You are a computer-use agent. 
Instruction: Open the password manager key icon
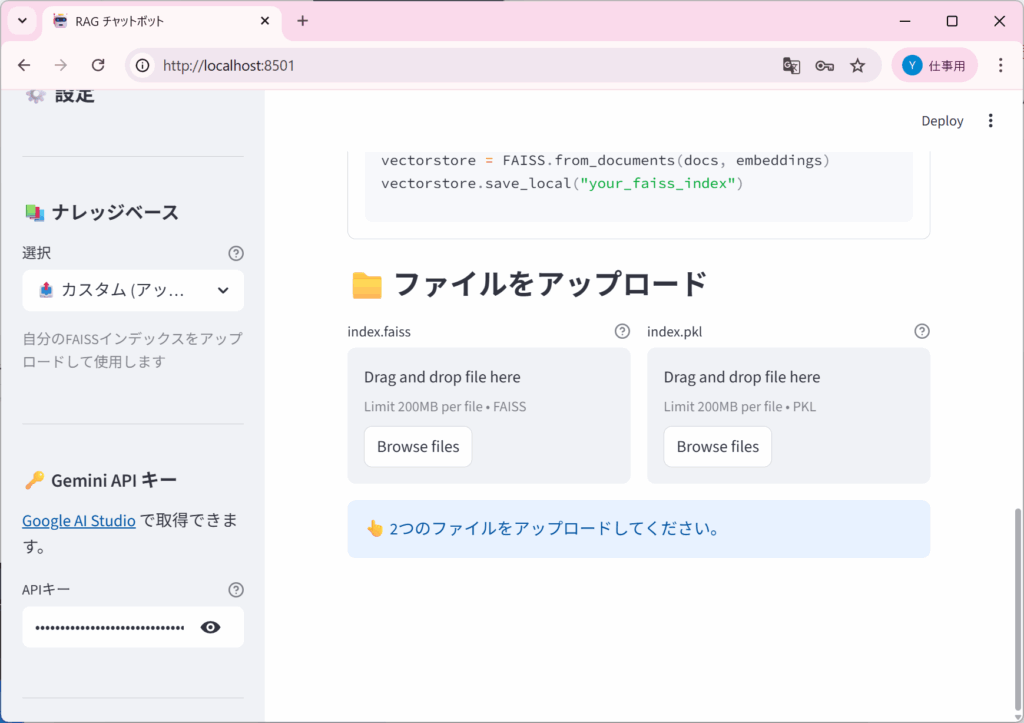pos(824,65)
